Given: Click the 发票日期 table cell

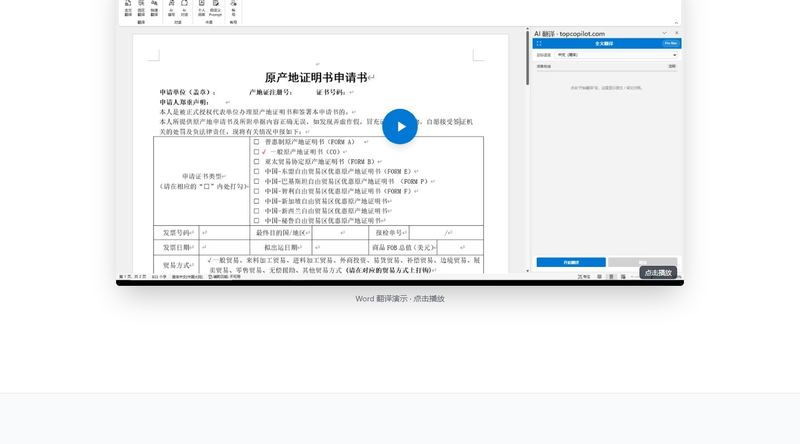Looking at the screenshot, I should 176,248.
